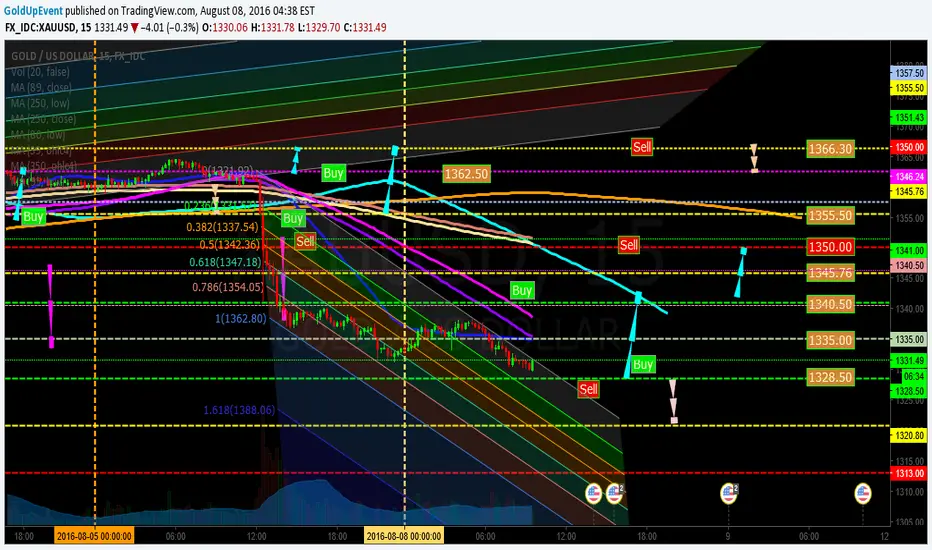932x550 pixels.
Task: Click the 1357.50 price axis tag
Action: [x=909, y=73]
